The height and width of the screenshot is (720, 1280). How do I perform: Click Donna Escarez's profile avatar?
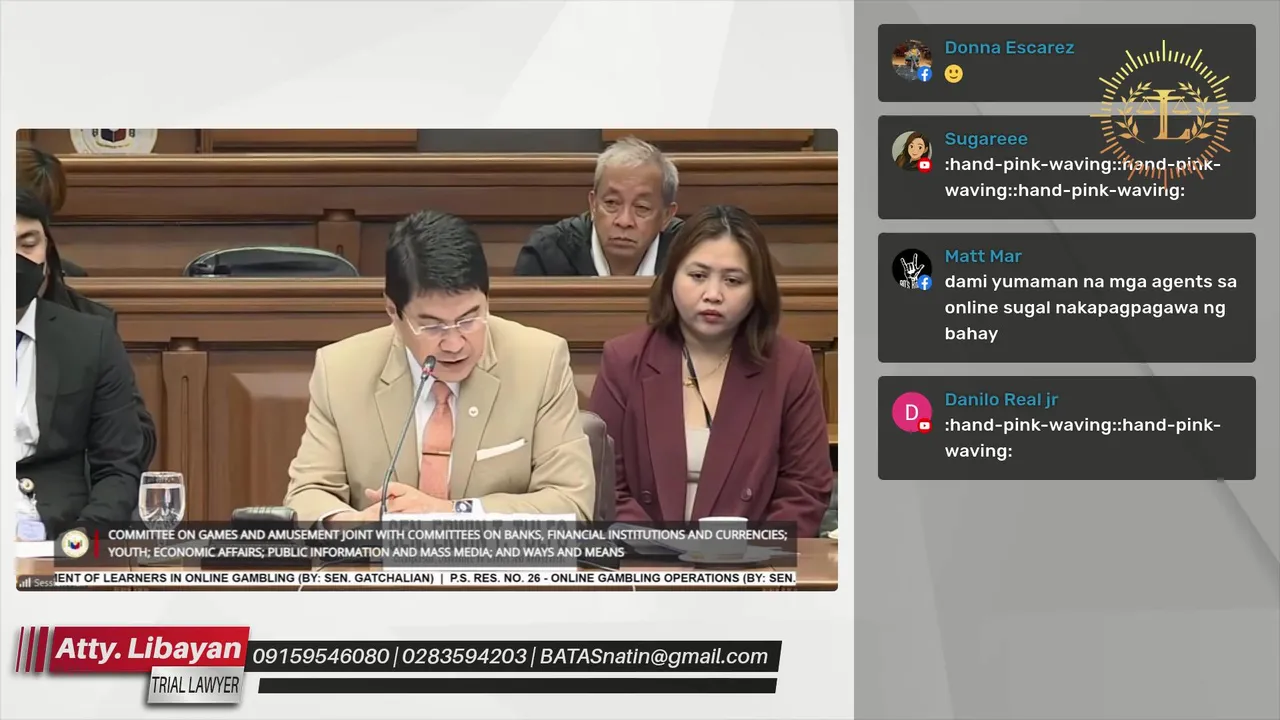click(911, 60)
